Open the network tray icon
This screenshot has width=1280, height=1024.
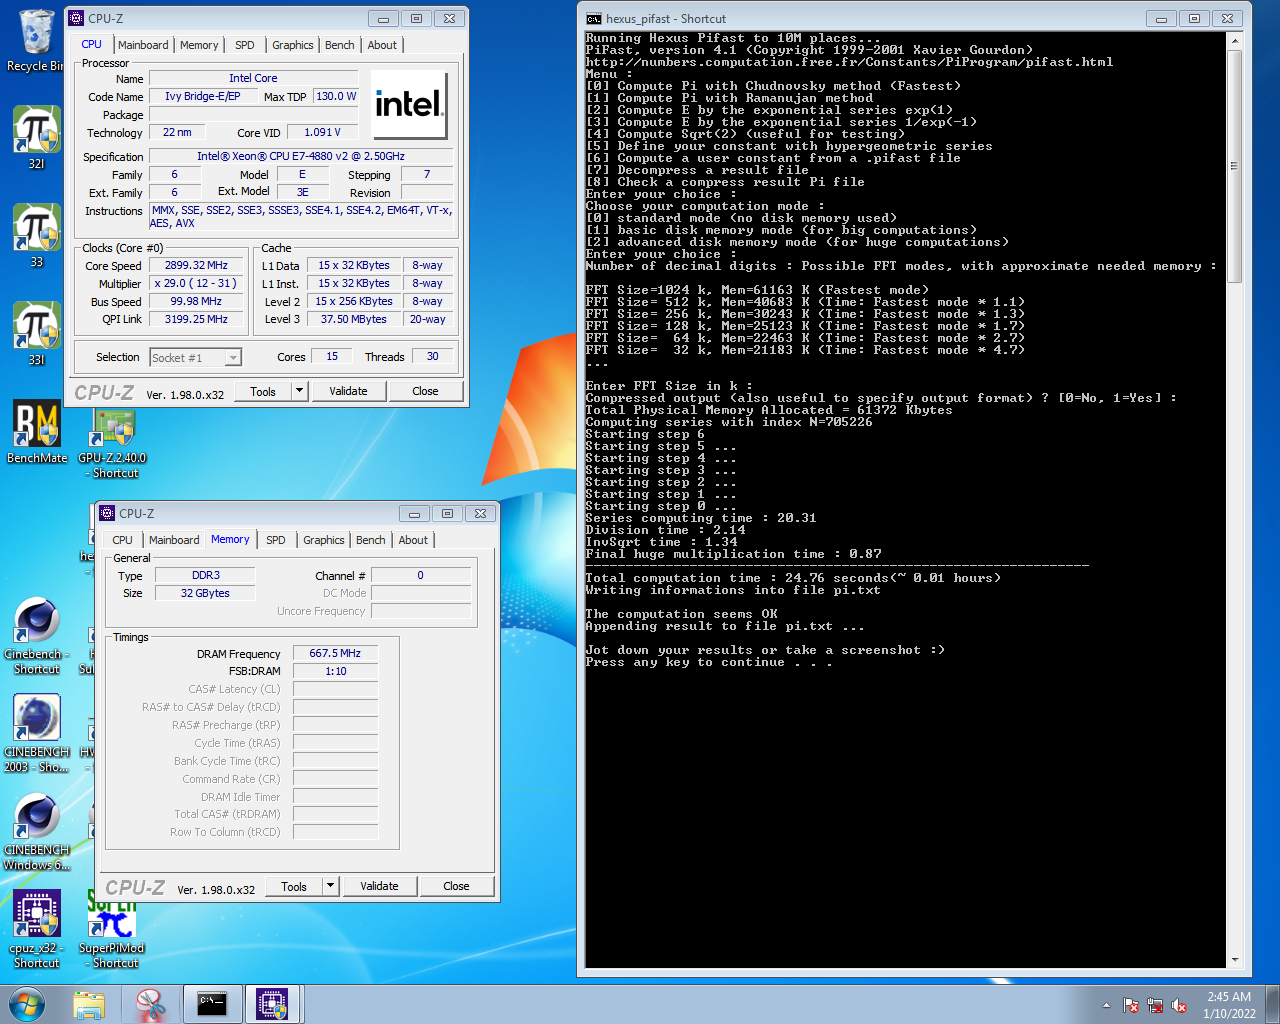click(x=1155, y=1005)
